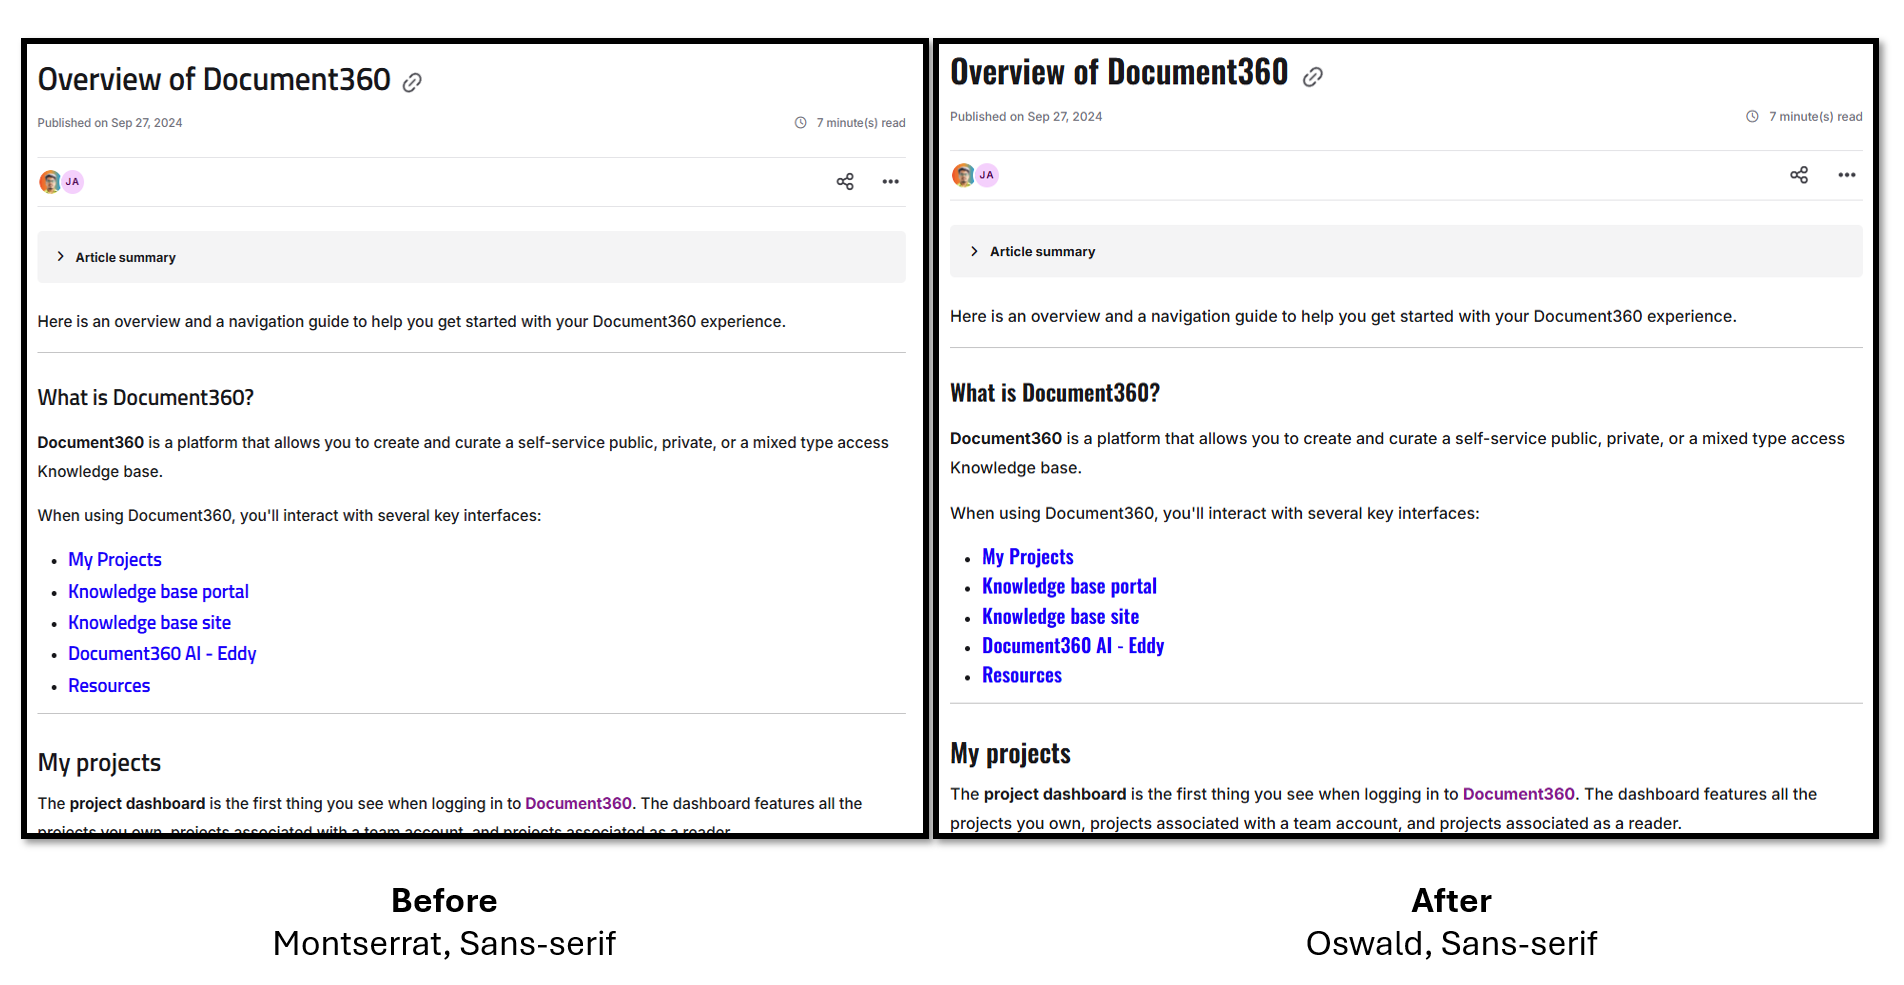Click contributor photo avatar in Before panel
Screen dimensions: 1904x985
pyautogui.click(x=50, y=182)
